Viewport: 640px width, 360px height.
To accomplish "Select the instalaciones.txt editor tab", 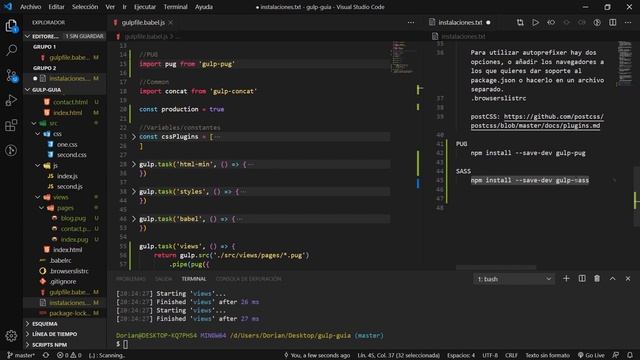I will pos(459,22).
